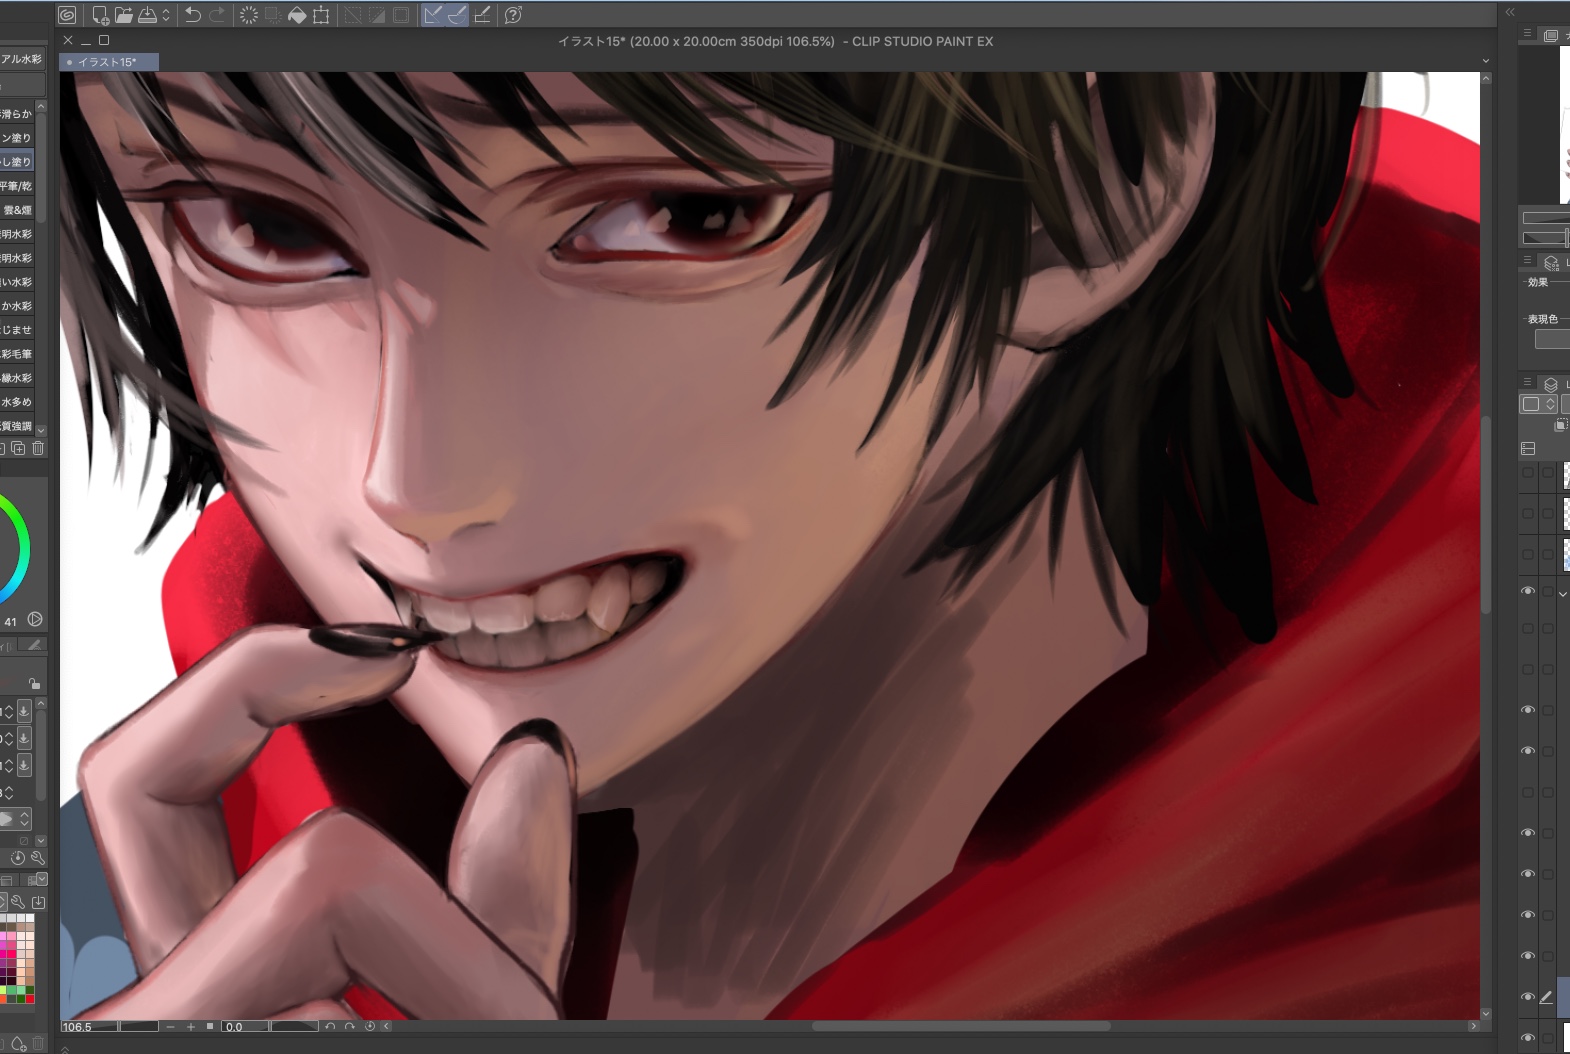Open a file with the folder icon

[123, 15]
